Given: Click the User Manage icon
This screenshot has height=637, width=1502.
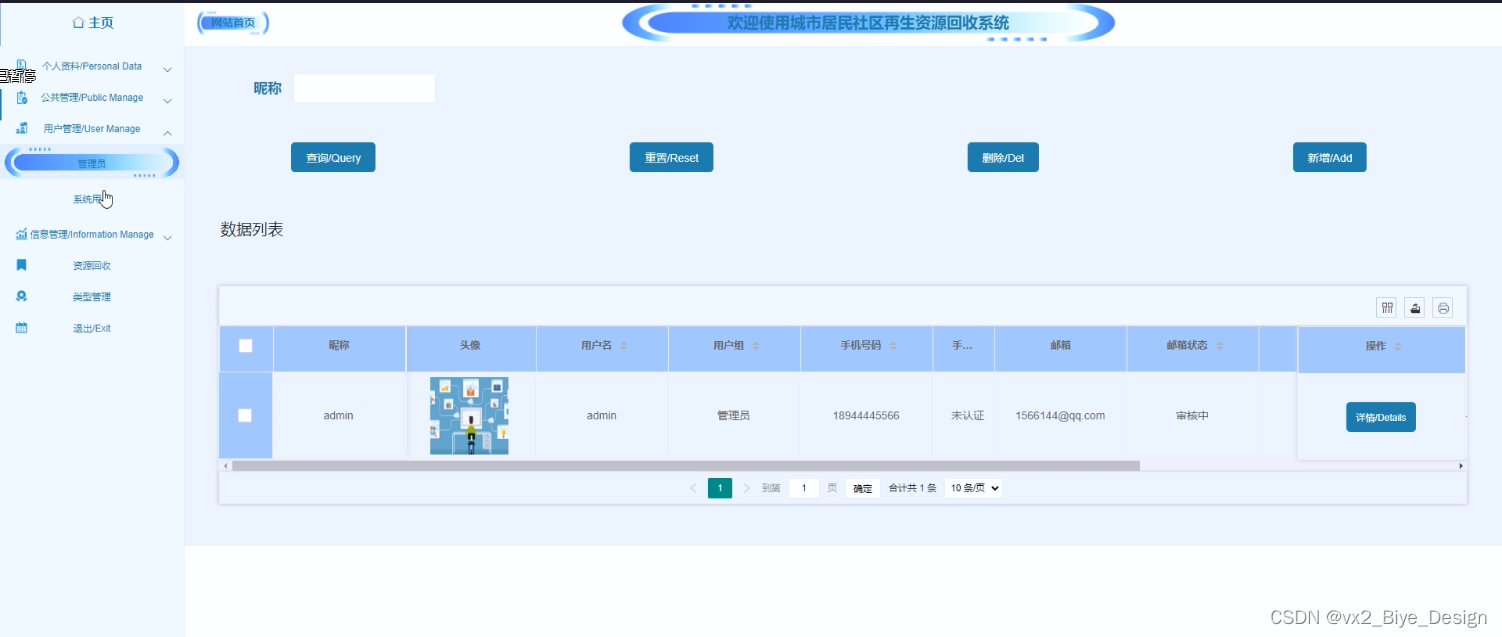Looking at the screenshot, I should [x=22, y=129].
